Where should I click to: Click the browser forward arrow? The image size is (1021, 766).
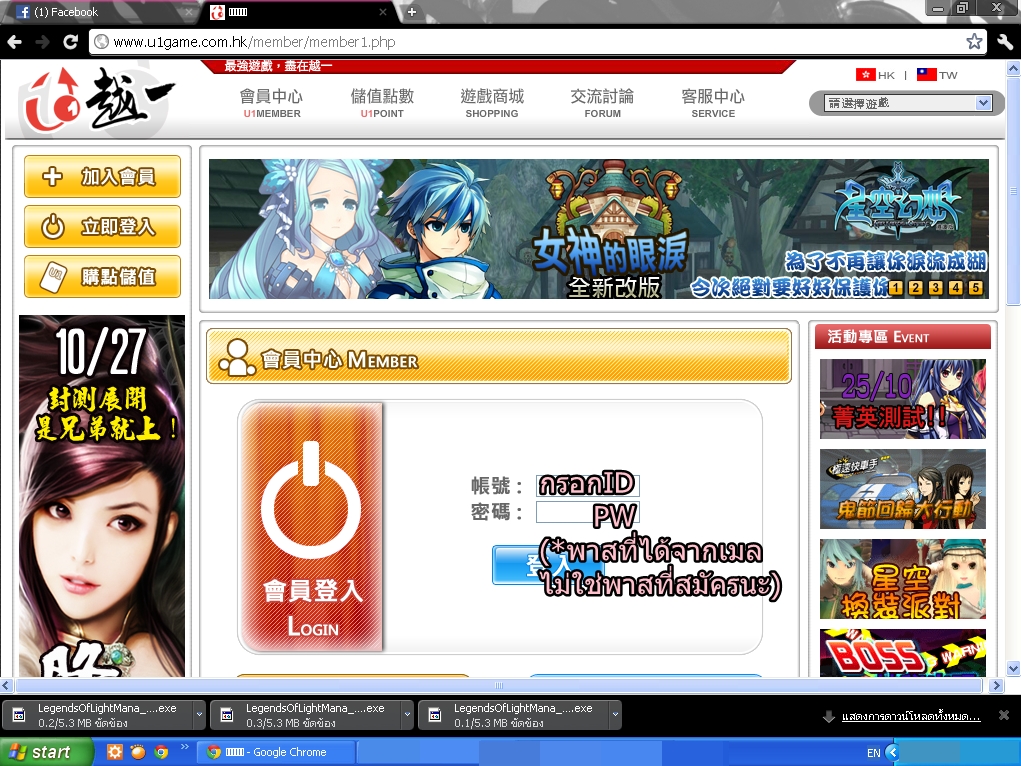pos(42,42)
